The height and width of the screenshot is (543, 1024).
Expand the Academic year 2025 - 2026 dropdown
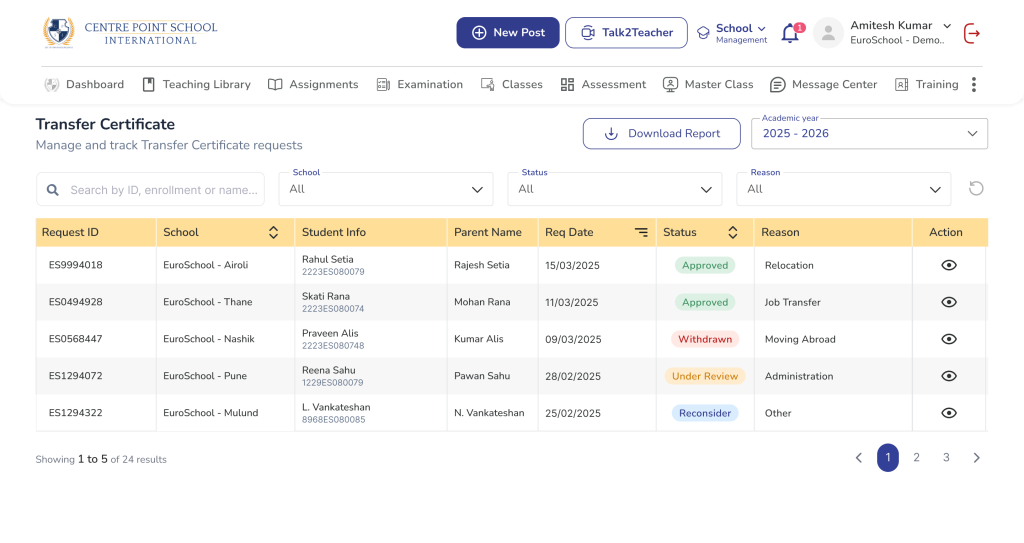869,134
